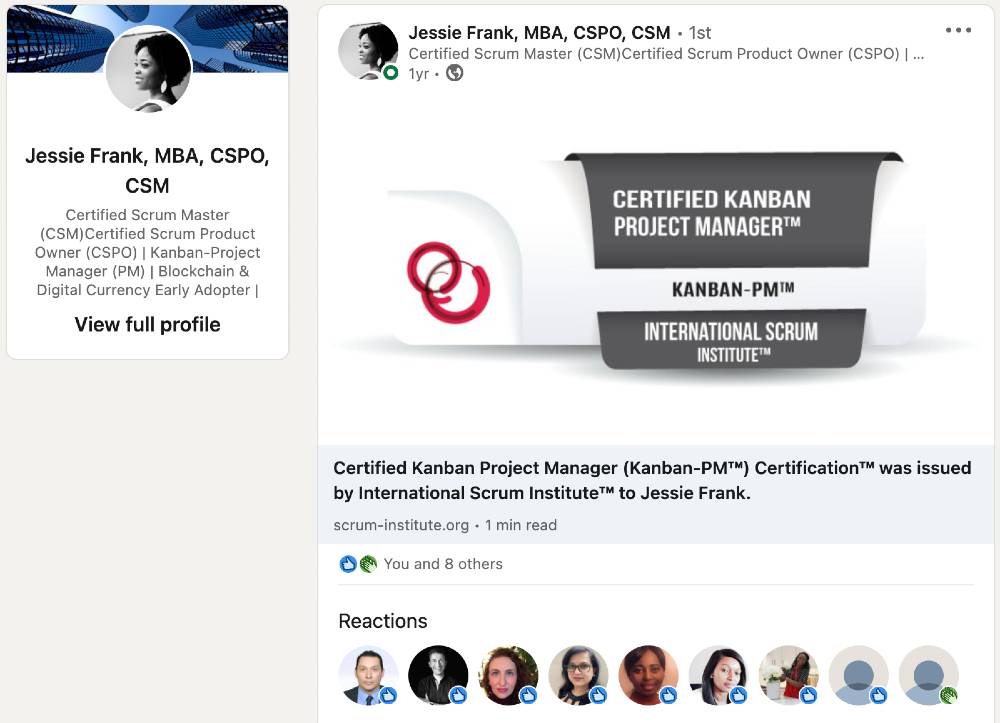This screenshot has width=1000, height=723.
Task: Click the '1yr' post timestamp
Action: pyautogui.click(x=418, y=74)
